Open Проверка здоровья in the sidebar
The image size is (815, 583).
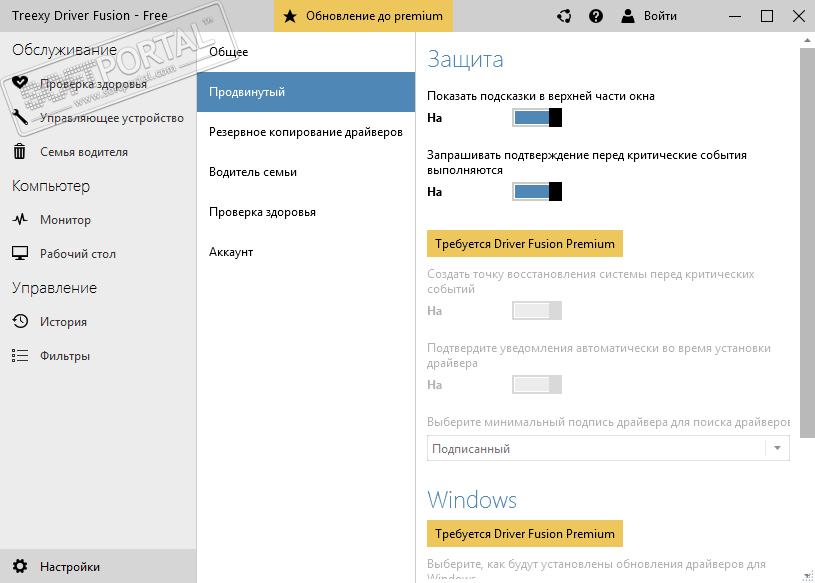point(98,83)
